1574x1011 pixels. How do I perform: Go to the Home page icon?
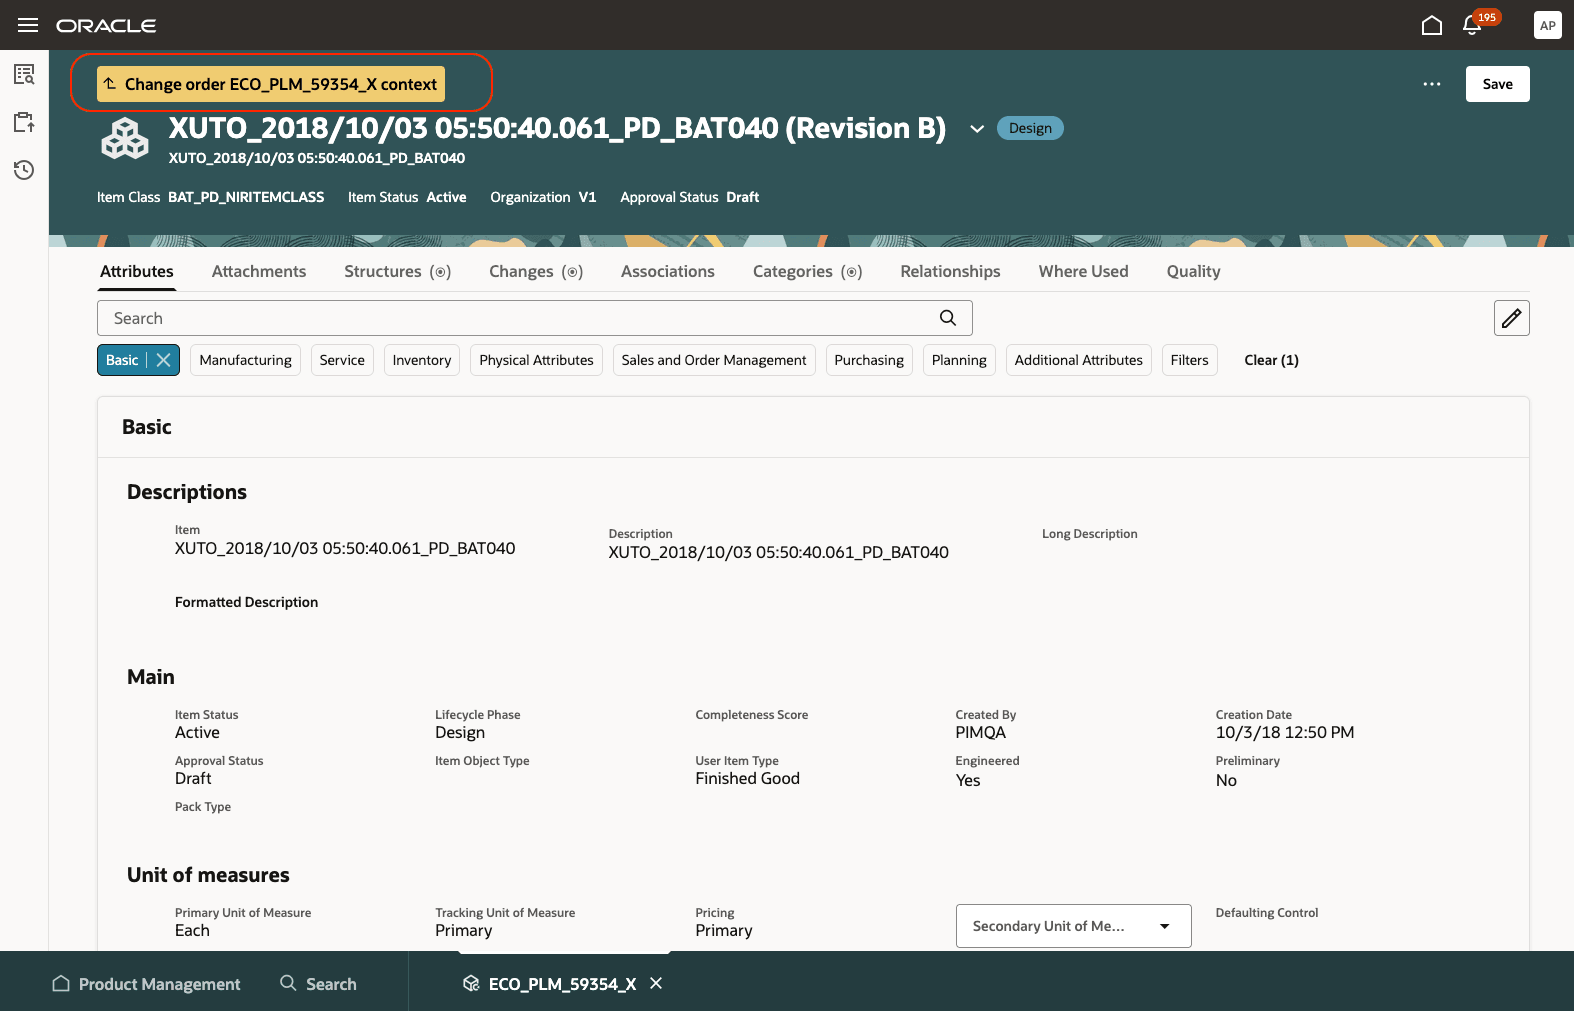pos(1432,25)
